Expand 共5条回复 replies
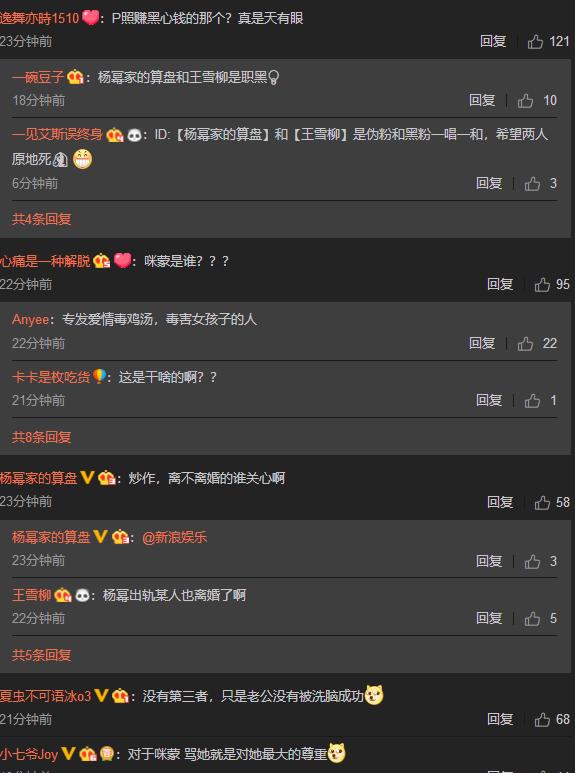 tap(41, 655)
